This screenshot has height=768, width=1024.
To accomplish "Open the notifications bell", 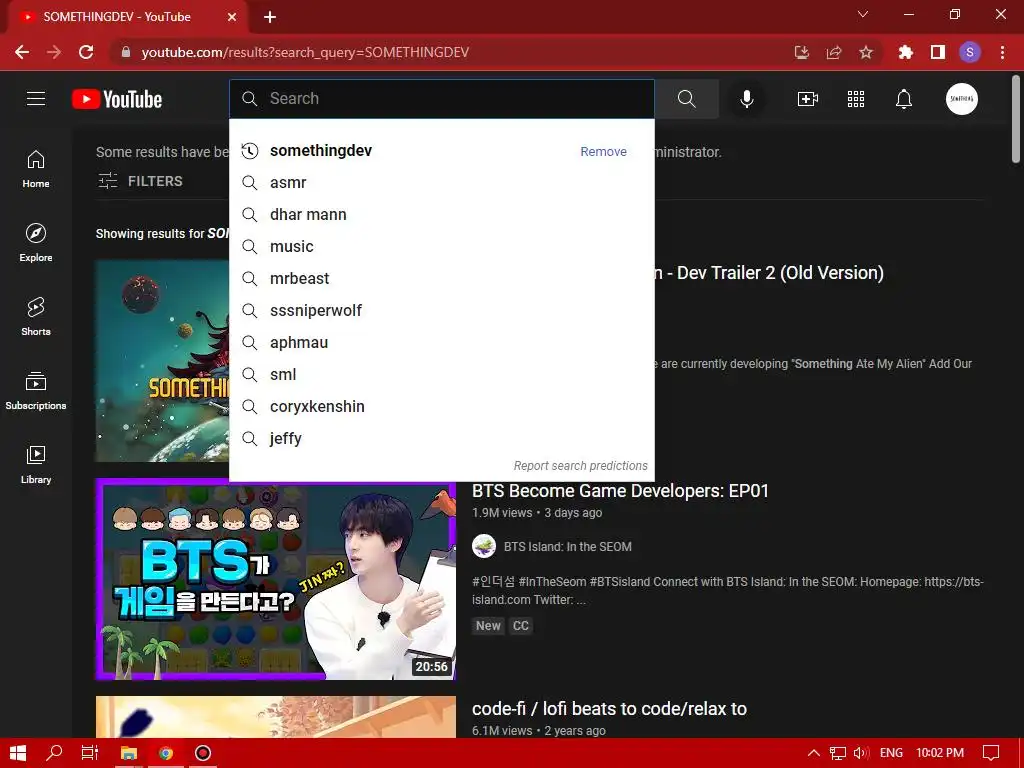I will [x=903, y=99].
